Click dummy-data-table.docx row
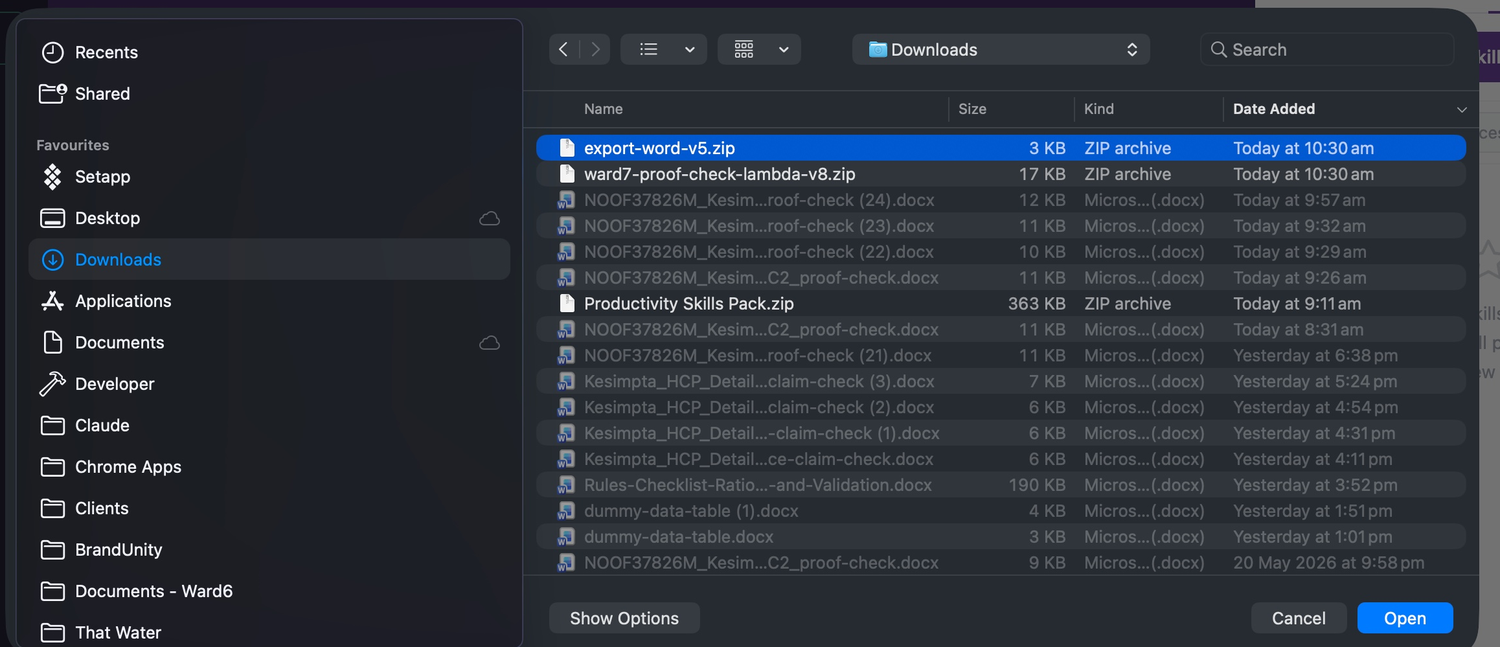 pyautogui.click(x=1001, y=537)
